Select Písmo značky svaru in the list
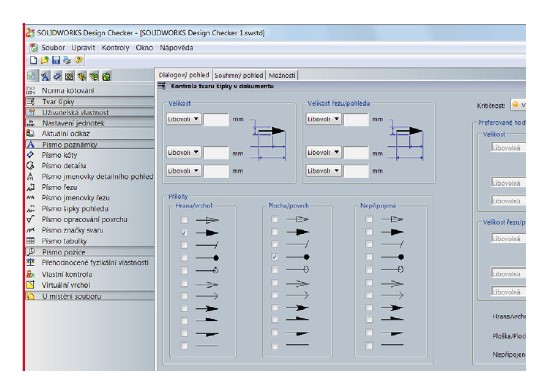 click(72, 230)
